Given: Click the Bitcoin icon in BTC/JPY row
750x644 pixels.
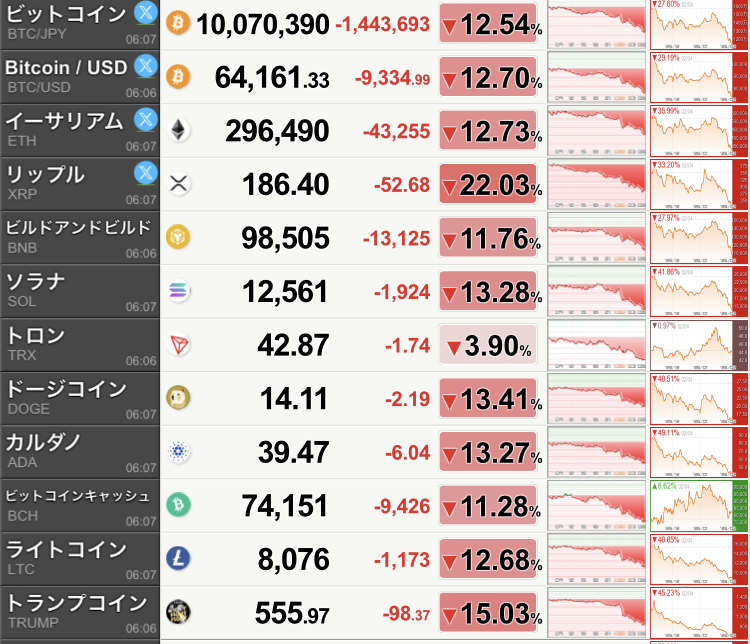Looking at the screenshot, I should click(x=179, y=22).
